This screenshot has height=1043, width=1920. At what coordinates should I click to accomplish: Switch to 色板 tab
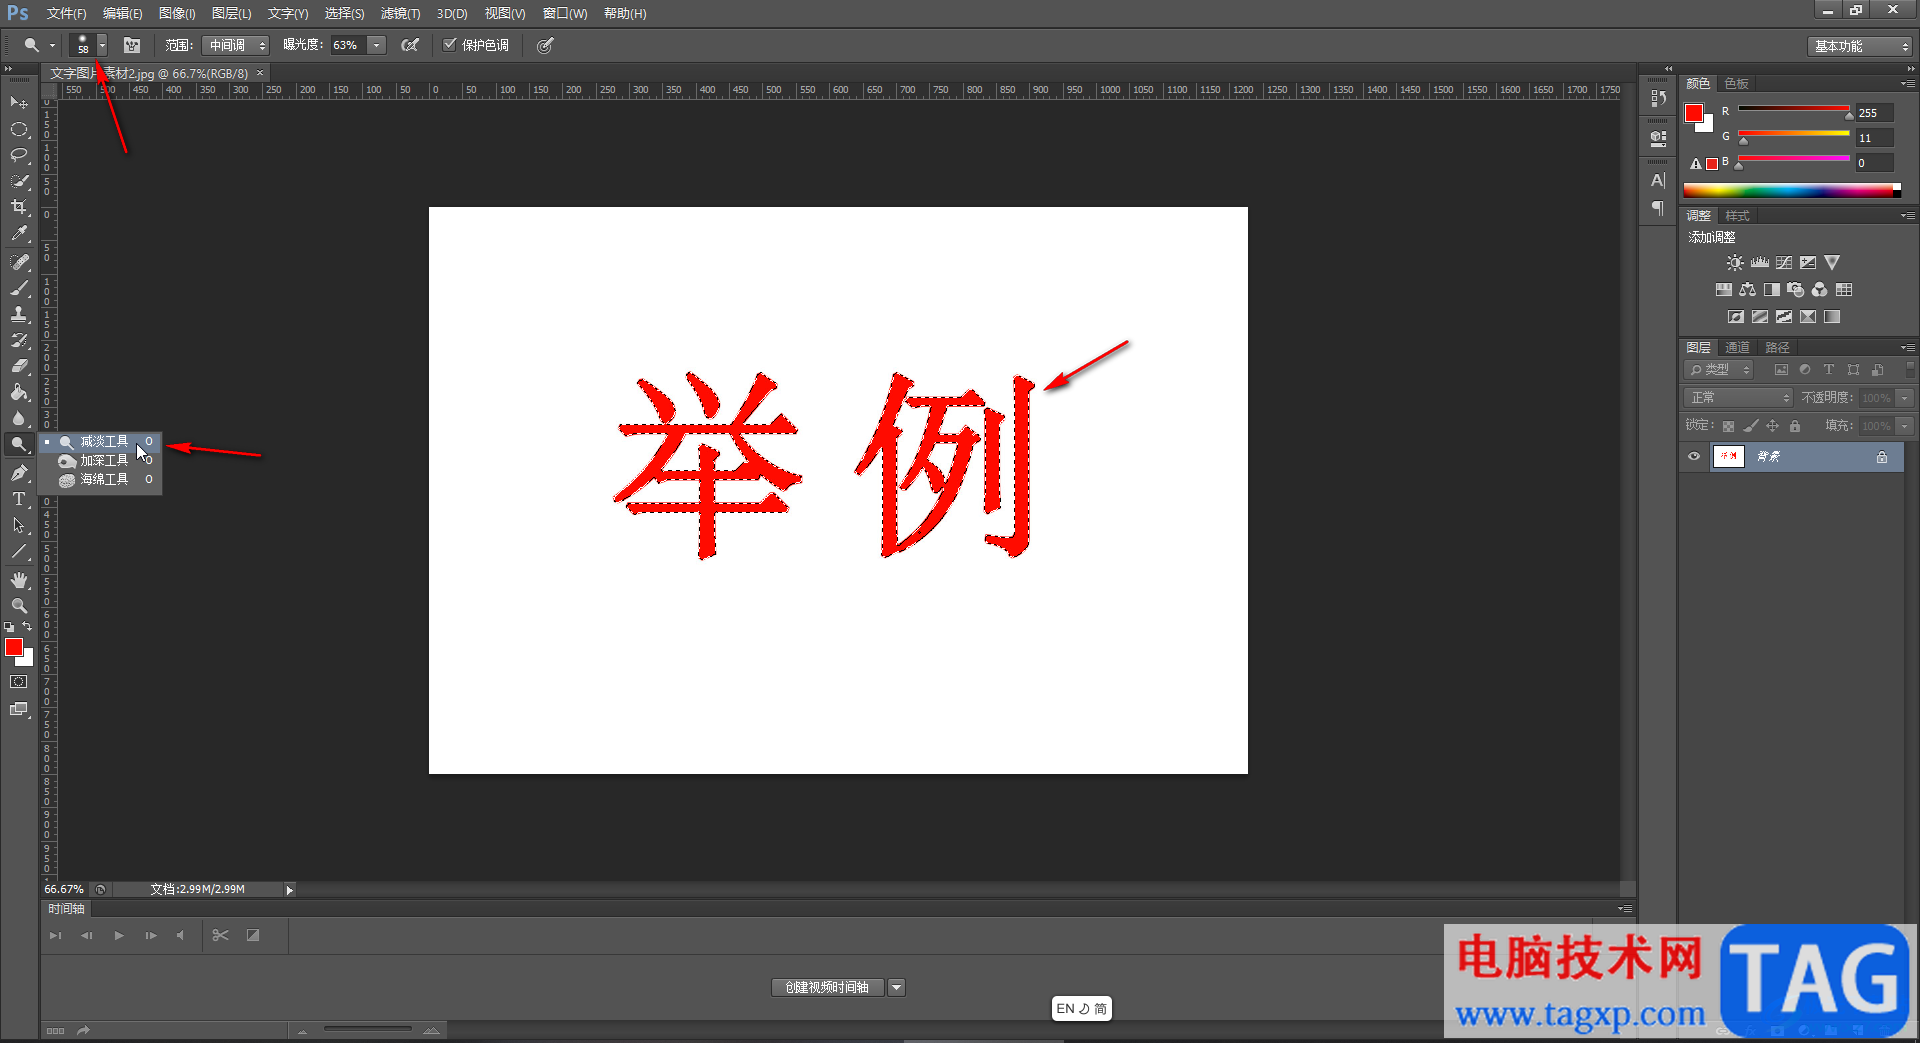(x=1737, y=84)
